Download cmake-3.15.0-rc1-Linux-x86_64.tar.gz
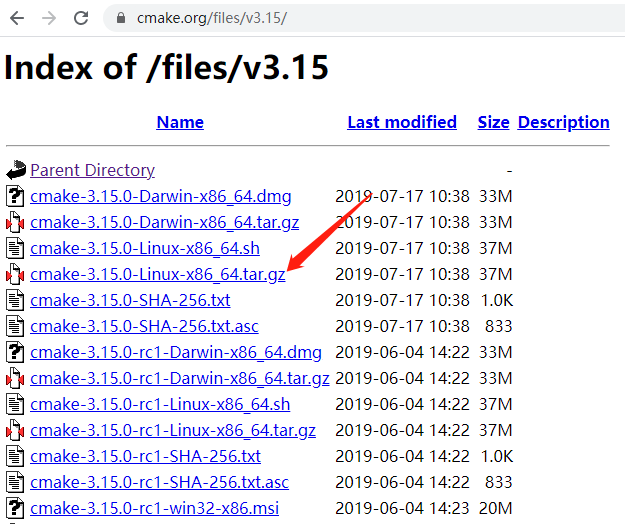625x524 pixels. click(x=173, y=430)
